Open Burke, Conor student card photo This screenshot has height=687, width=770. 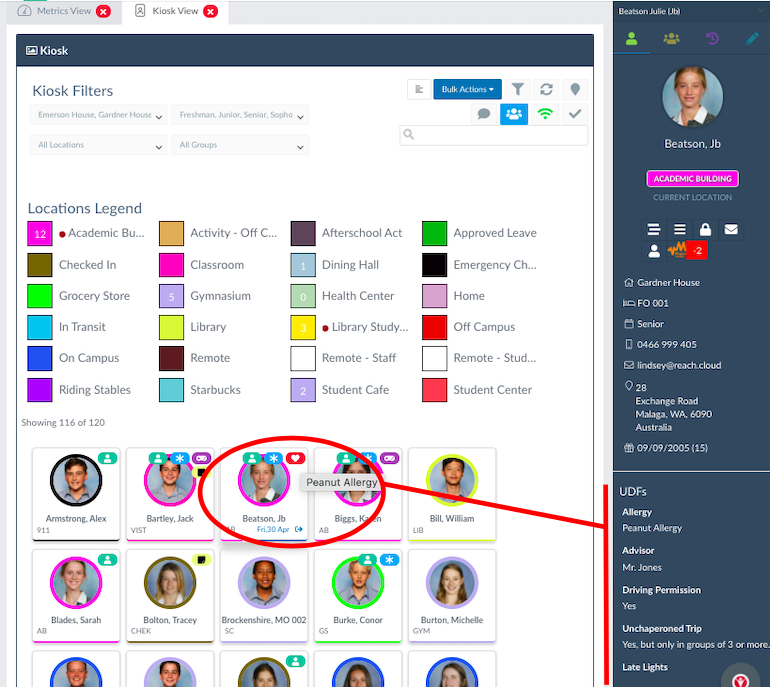358,582
